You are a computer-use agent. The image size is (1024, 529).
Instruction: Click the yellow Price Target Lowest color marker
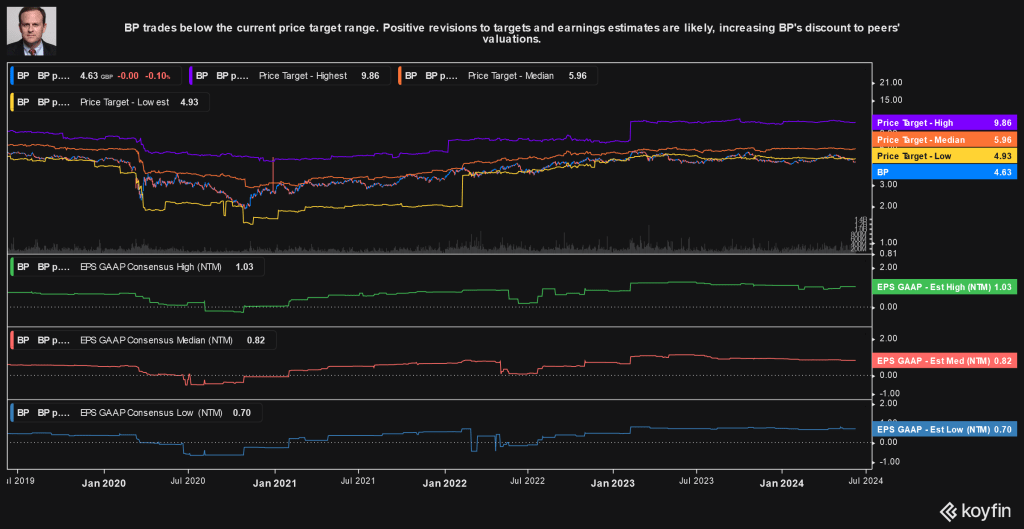(11, 102)
